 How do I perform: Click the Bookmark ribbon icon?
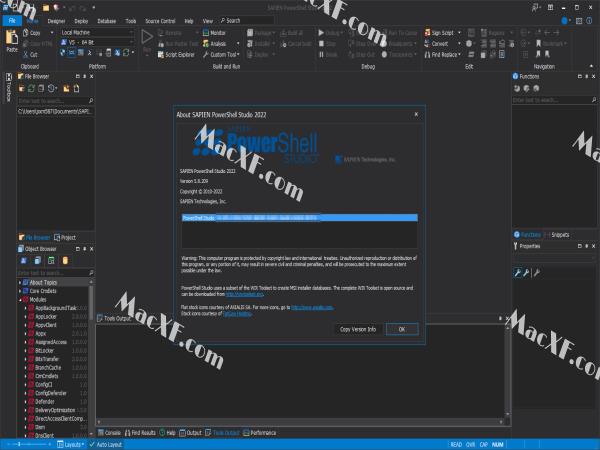click(538, 44)
